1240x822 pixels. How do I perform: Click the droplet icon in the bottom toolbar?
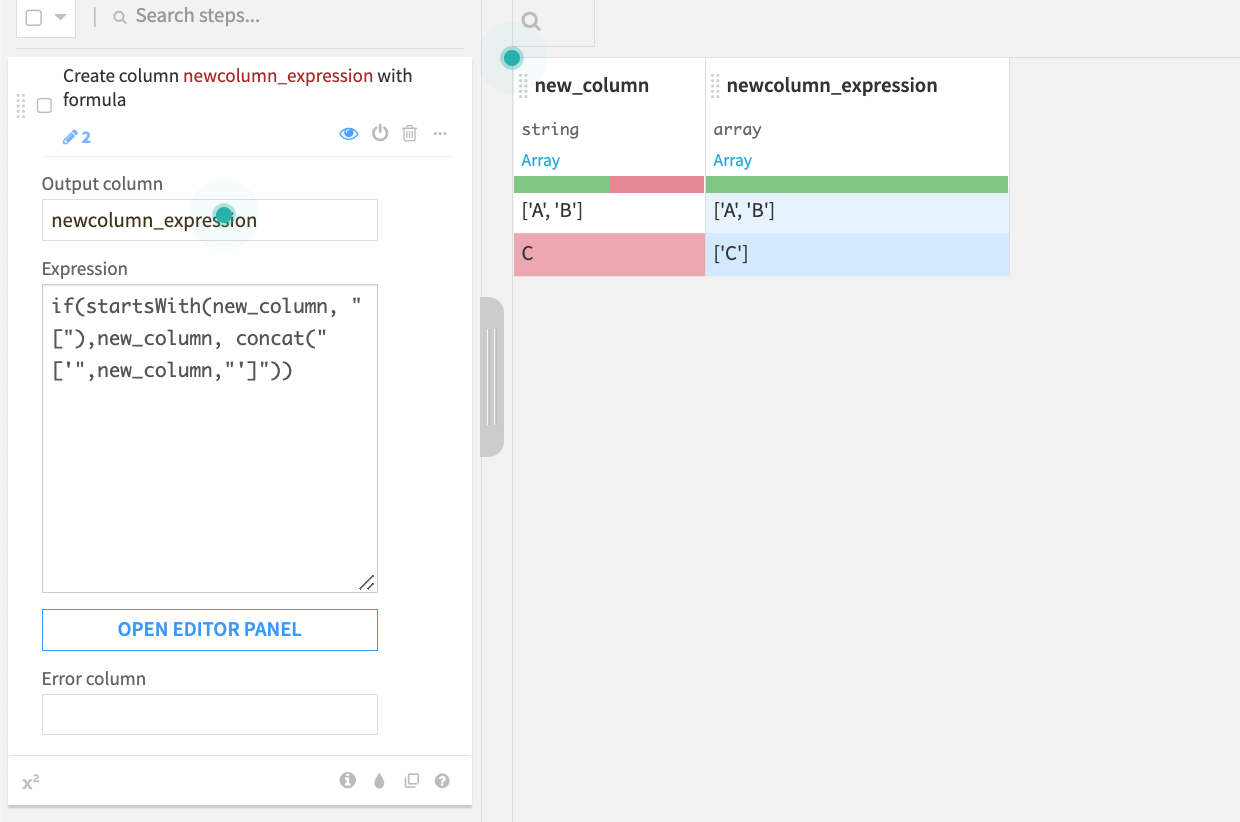[x=379, y=780]
